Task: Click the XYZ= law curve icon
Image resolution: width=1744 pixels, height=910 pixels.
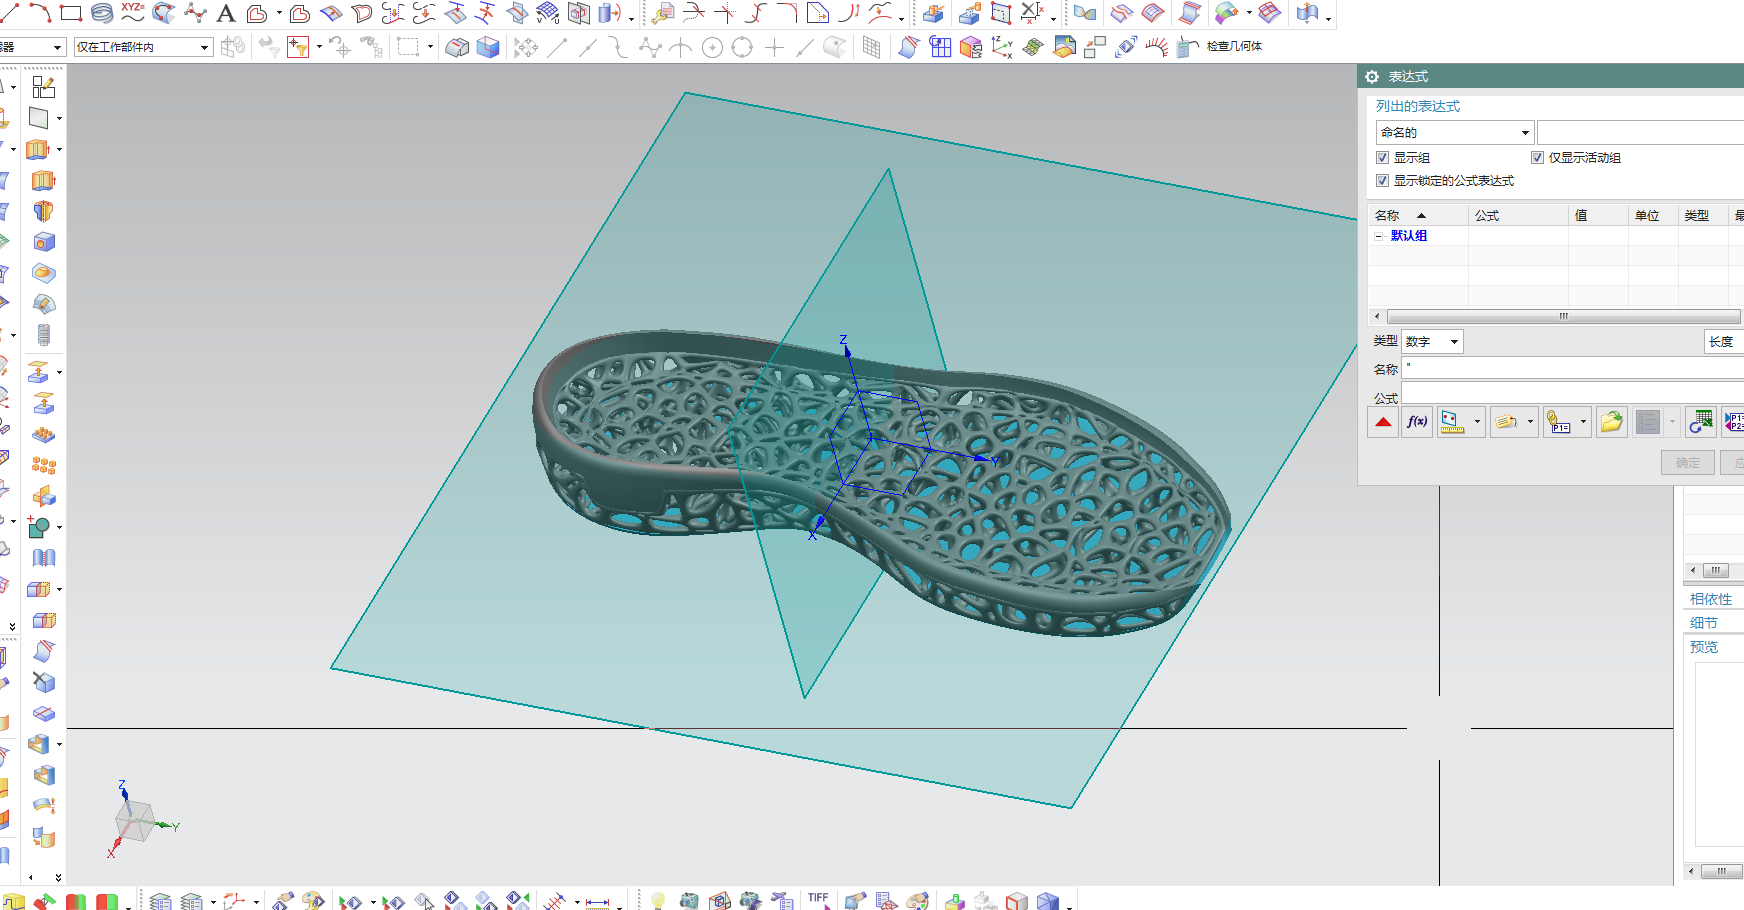Action: (133, 12)
